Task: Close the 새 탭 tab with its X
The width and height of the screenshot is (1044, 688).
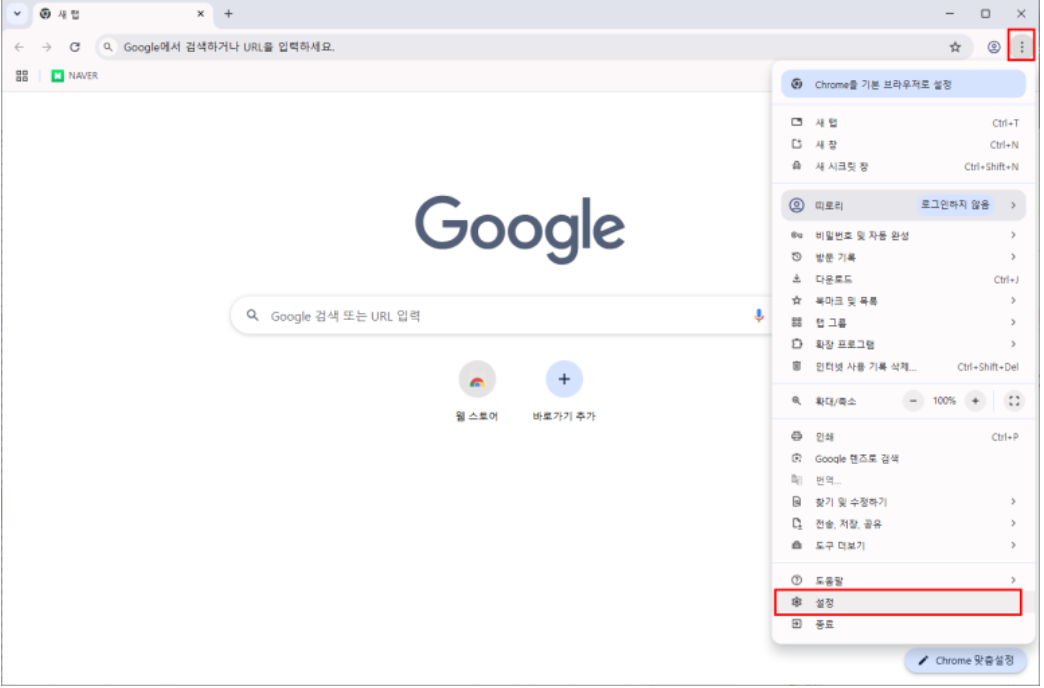Action: (x=200, y=14)
